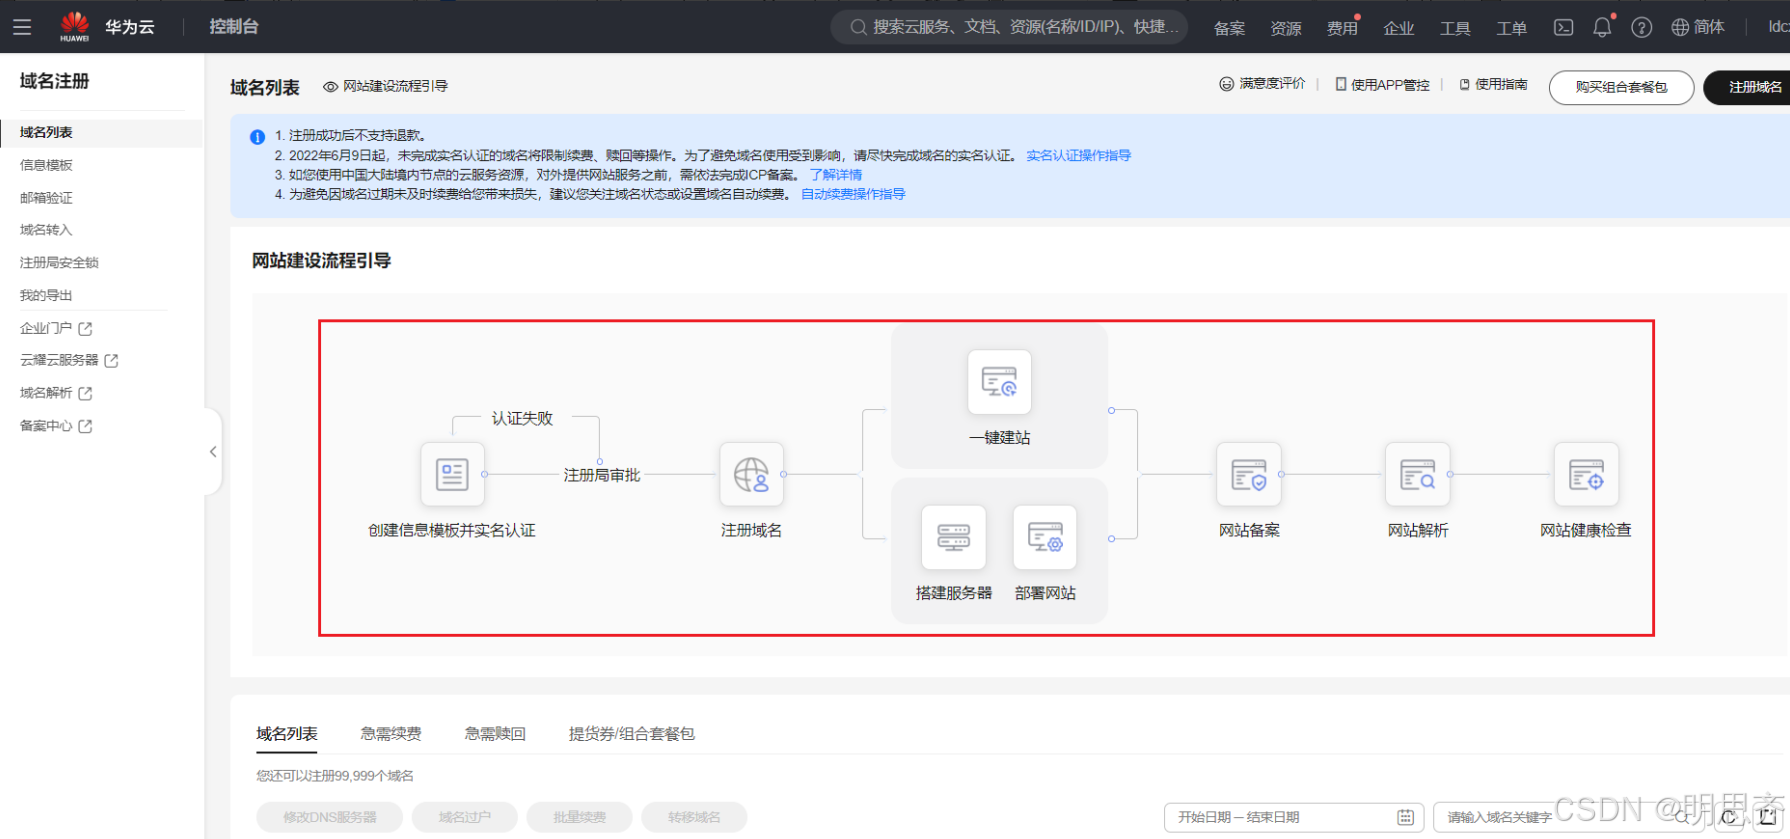The width and height of the screenshot is (1790, 839).
Task: Open the 工具 menu in top bar
Action: [1455, 28]
